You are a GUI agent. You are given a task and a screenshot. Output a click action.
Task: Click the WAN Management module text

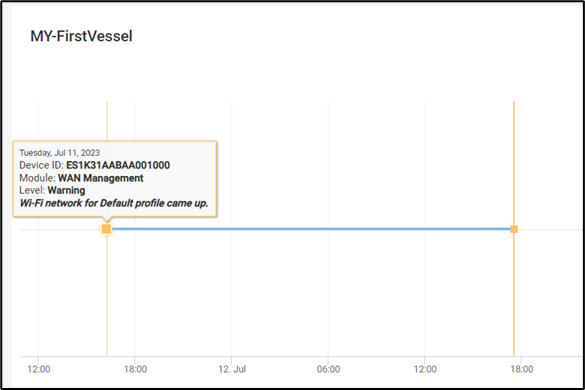[x=101, y=178]
